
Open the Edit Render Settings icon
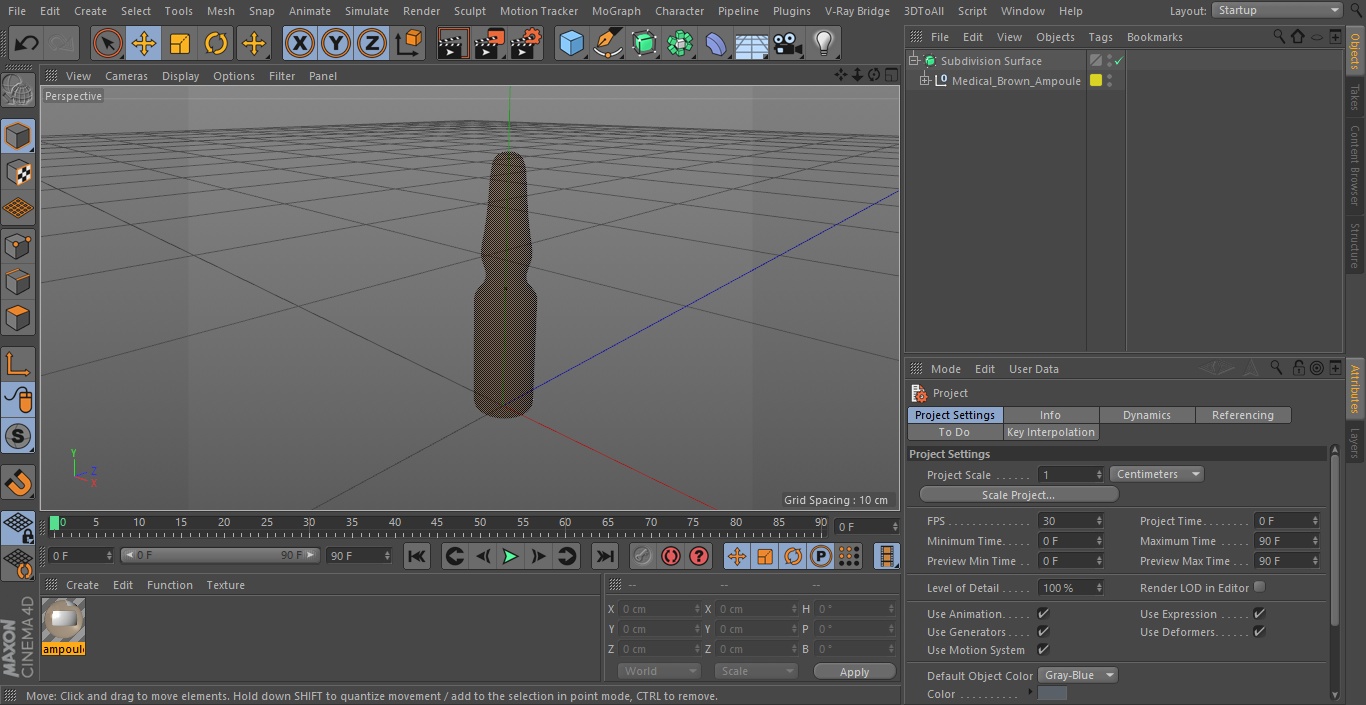pyautogui.click(x=526, y=43)
